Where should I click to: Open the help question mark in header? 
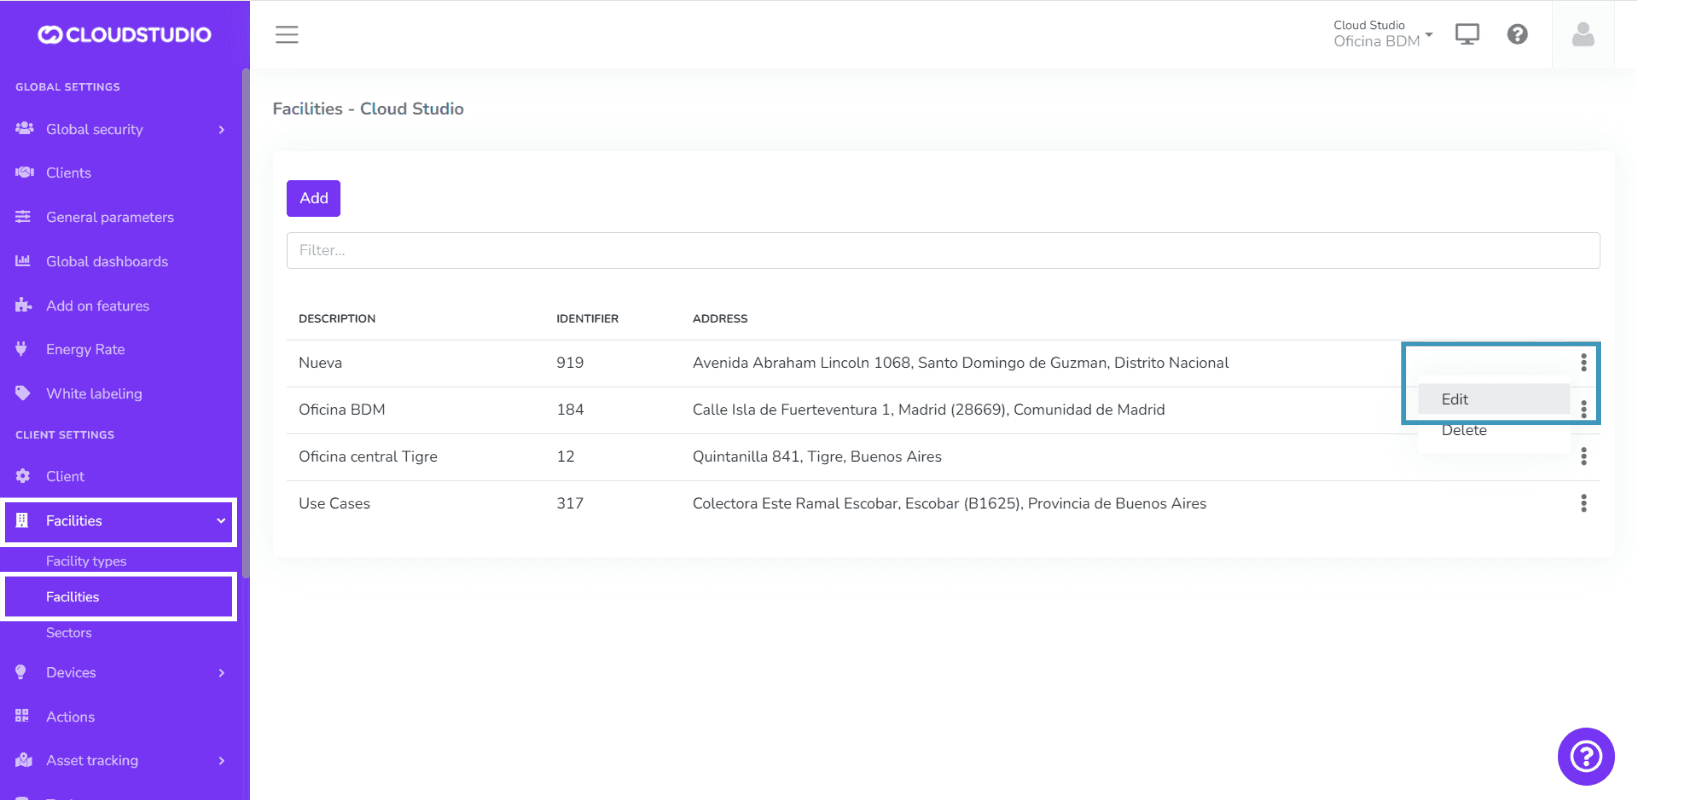(1517, 35)
